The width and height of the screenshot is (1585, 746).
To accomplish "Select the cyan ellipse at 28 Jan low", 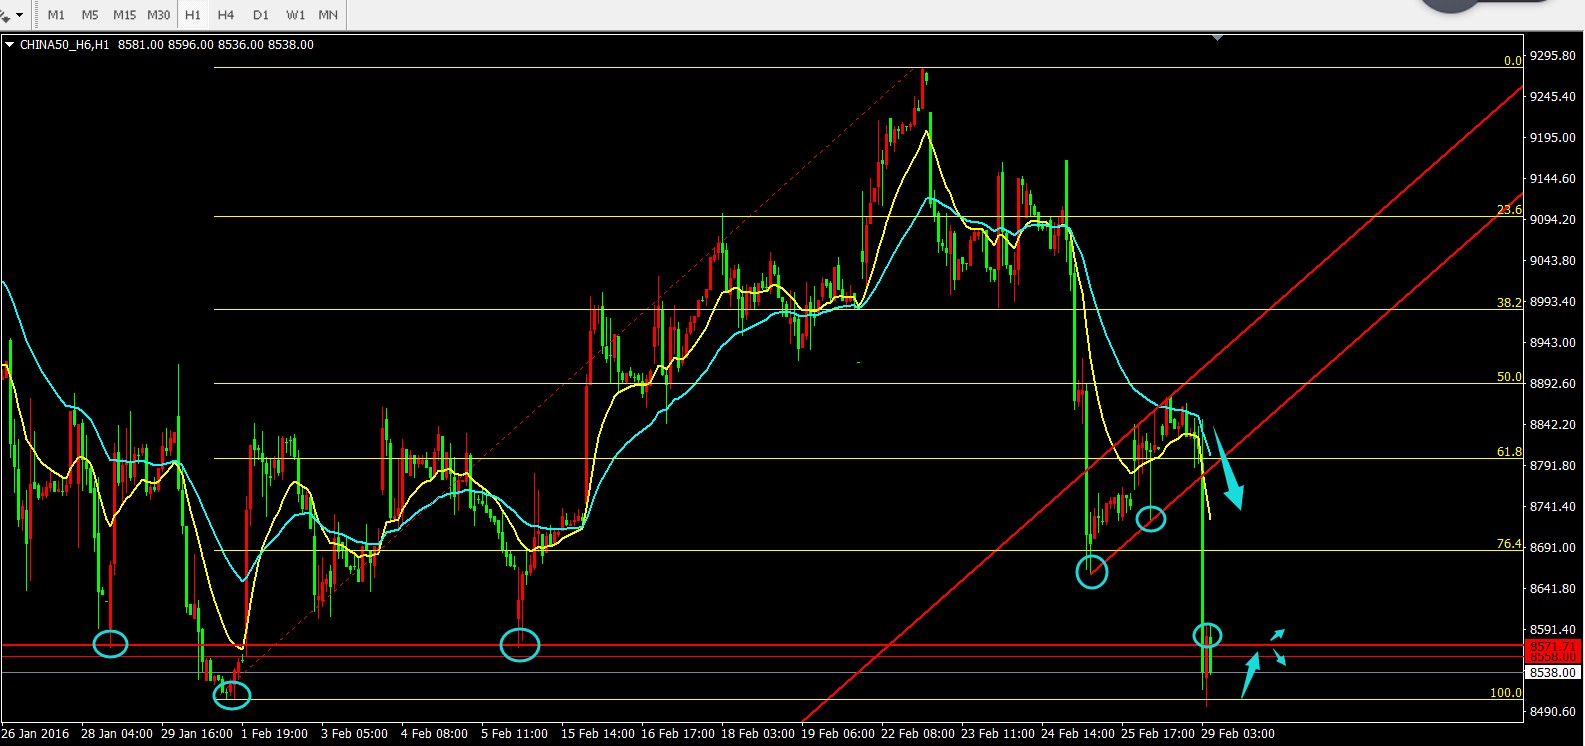I will (x=110, y=644).
